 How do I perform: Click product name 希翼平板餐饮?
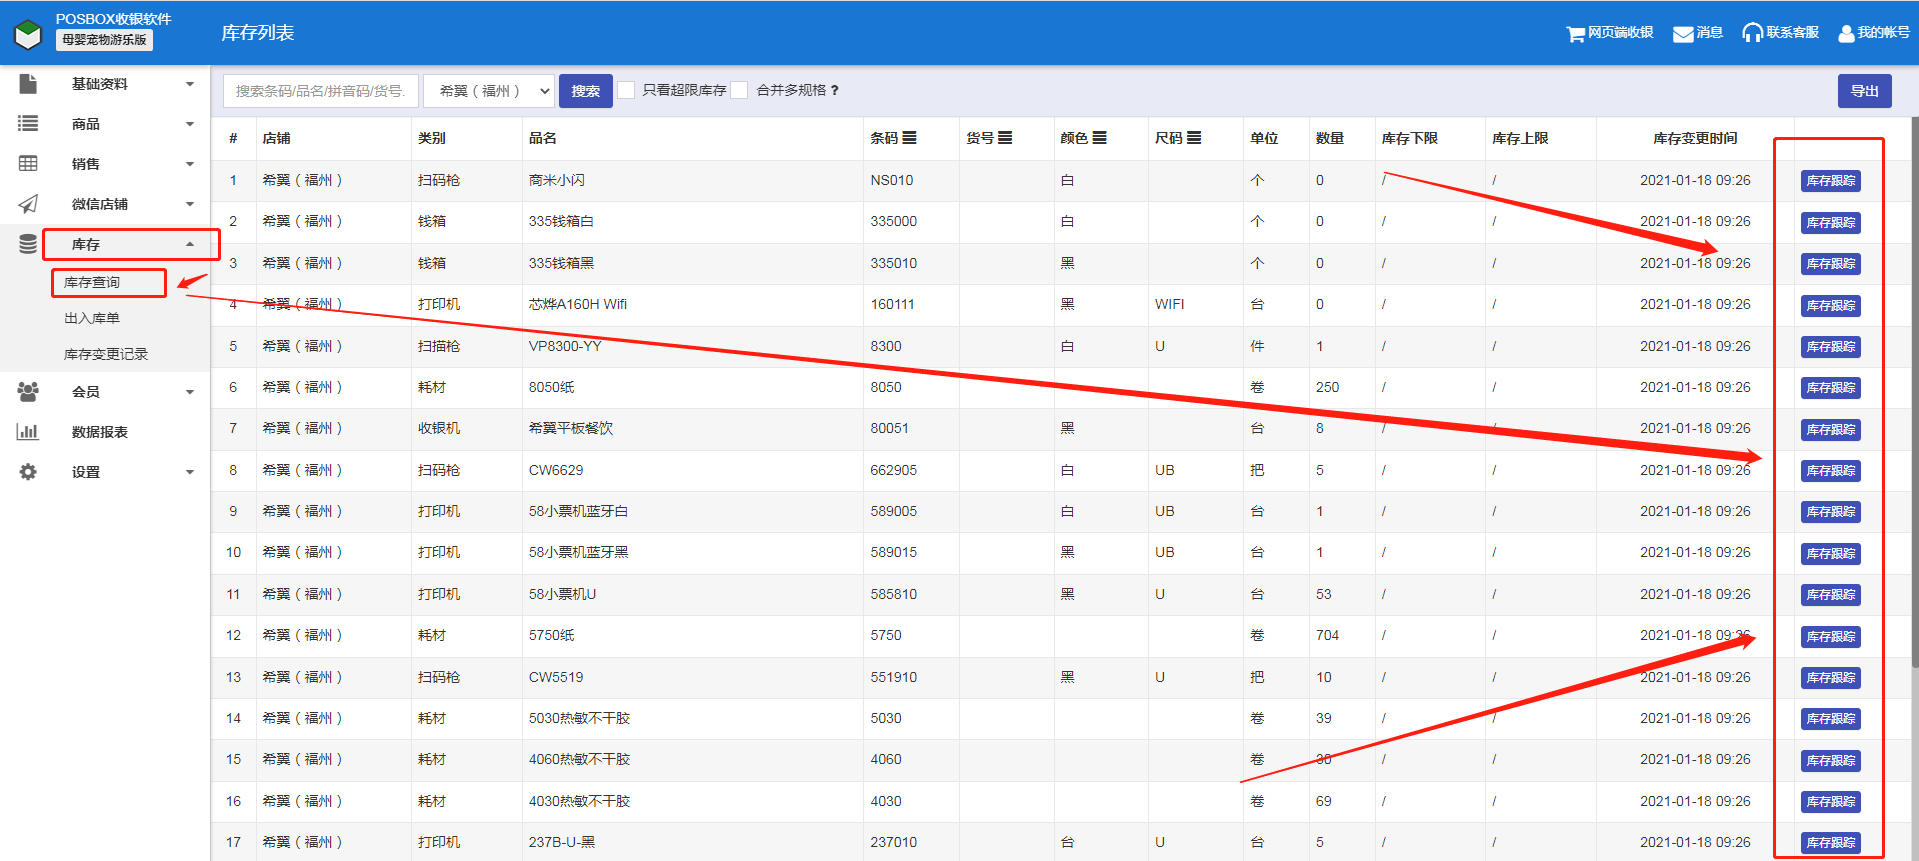point(571,428)
